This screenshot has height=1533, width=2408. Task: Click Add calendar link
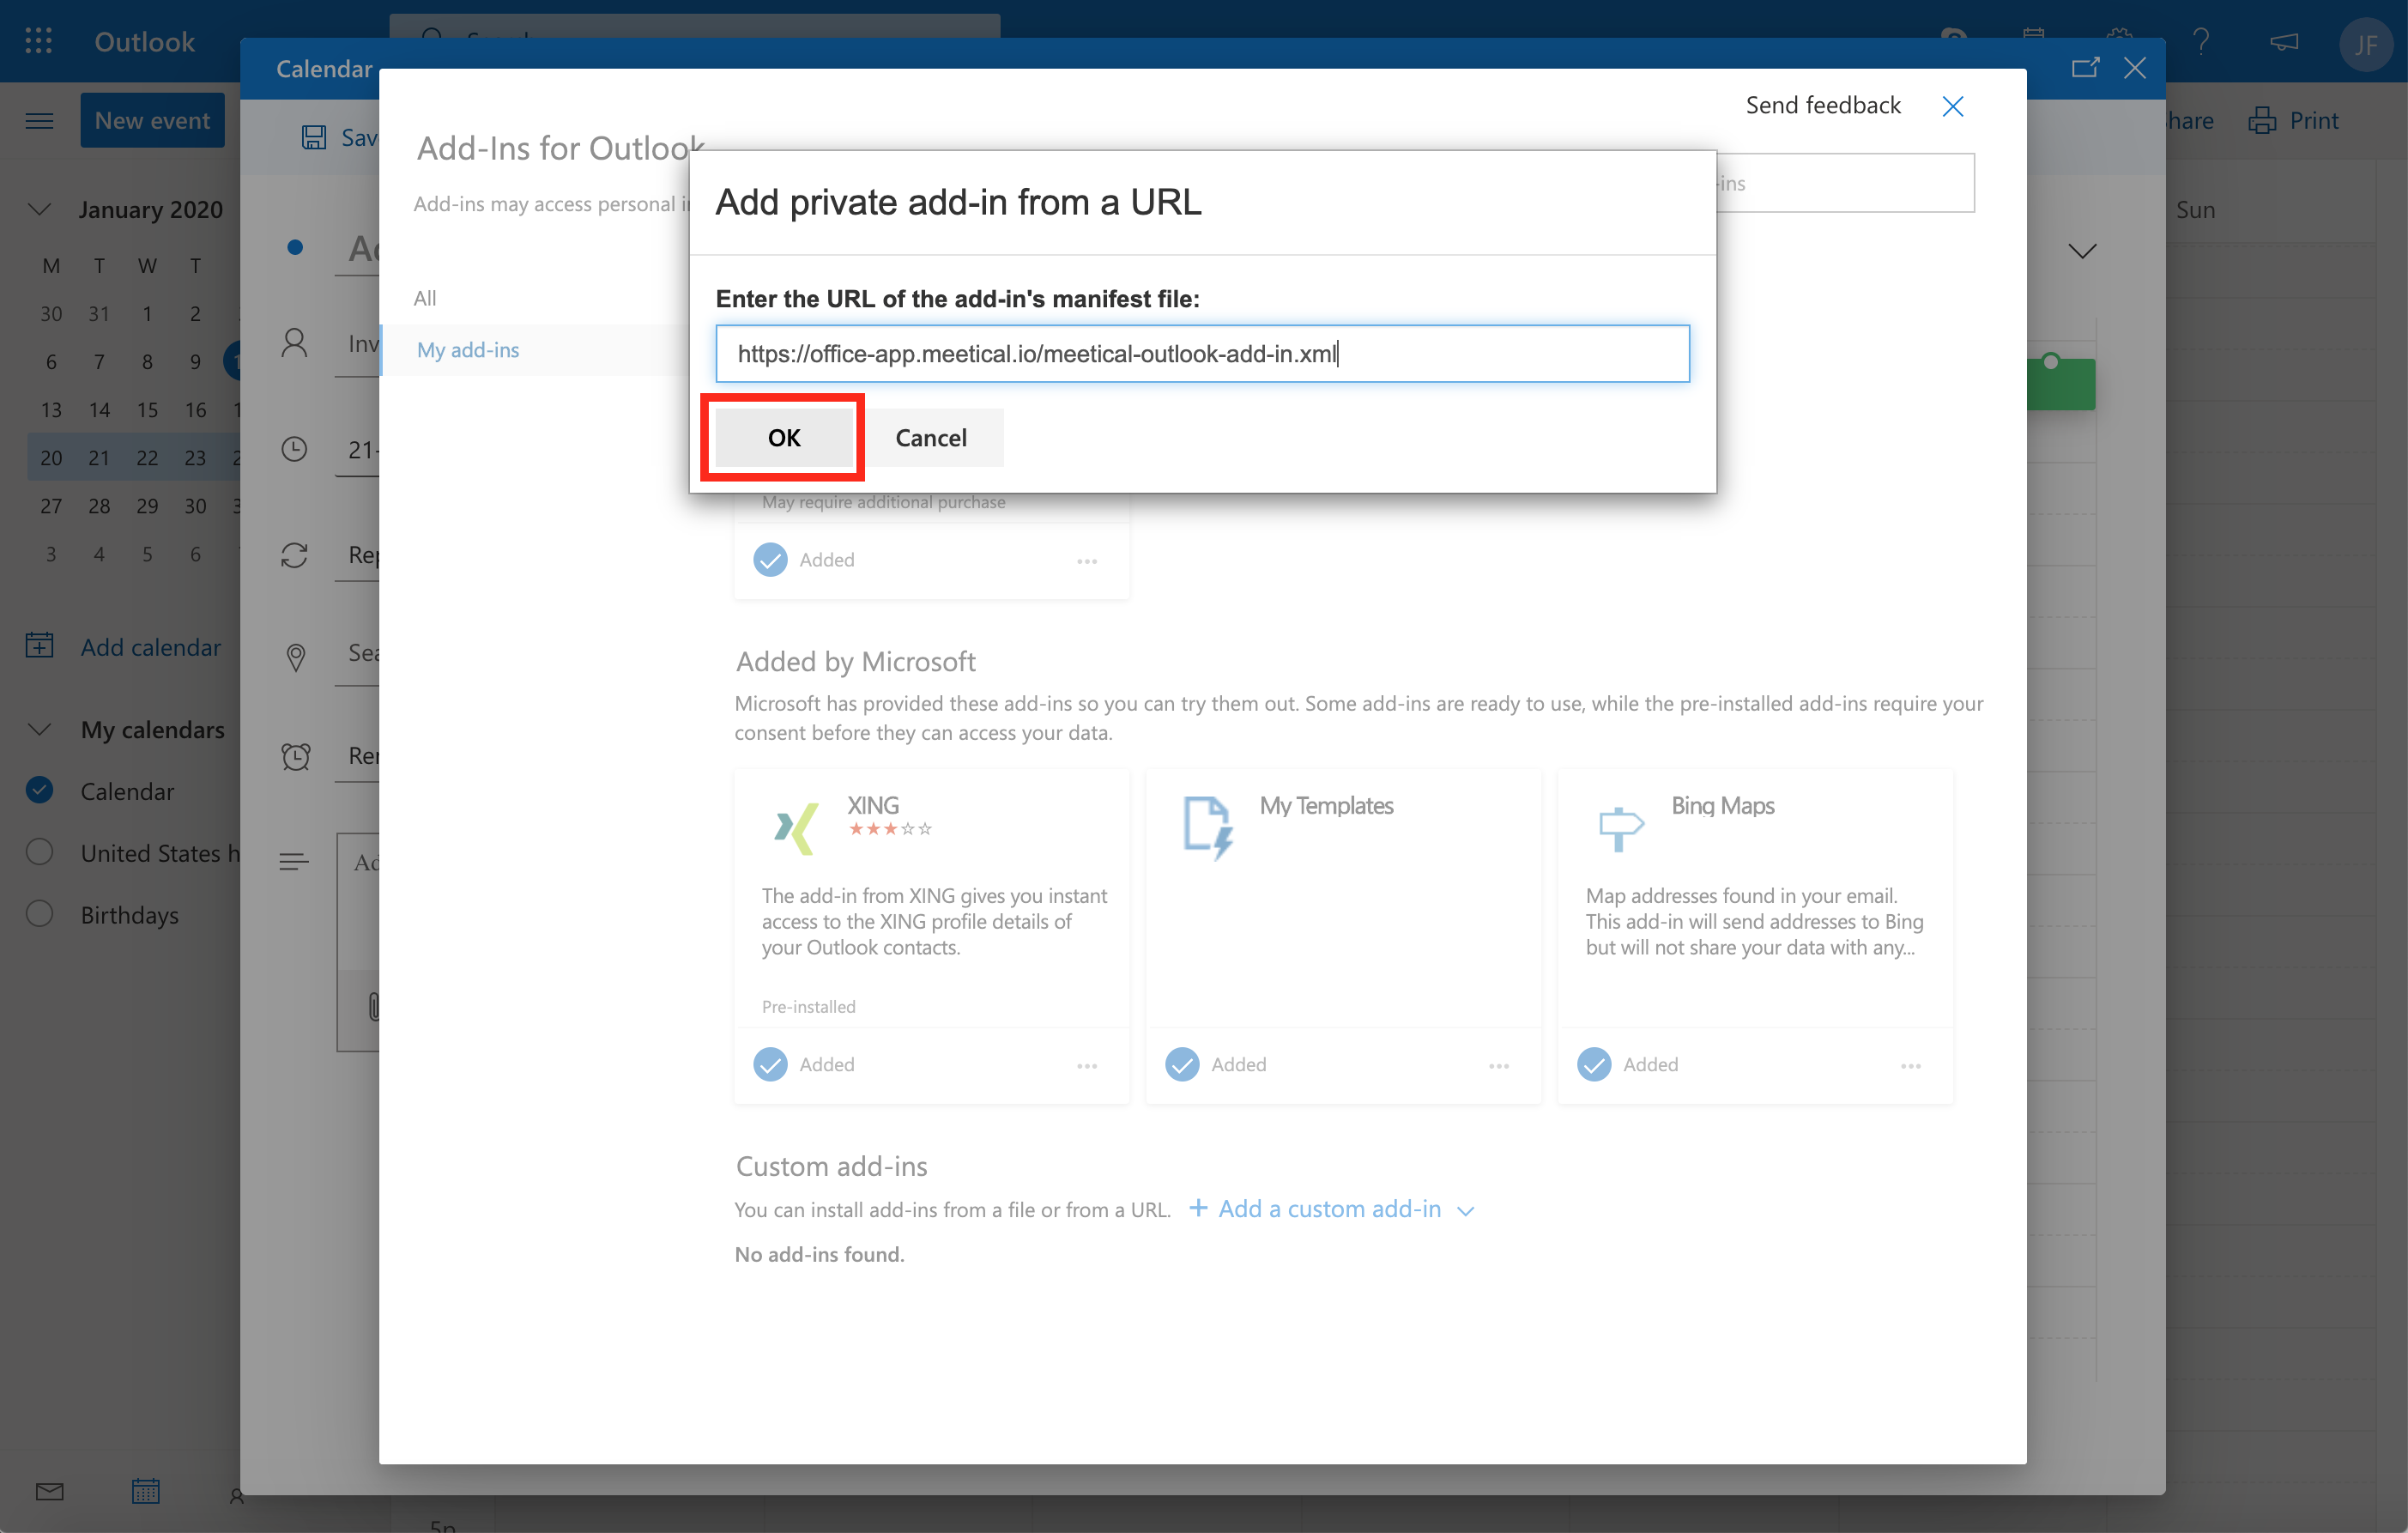(150, 647)
